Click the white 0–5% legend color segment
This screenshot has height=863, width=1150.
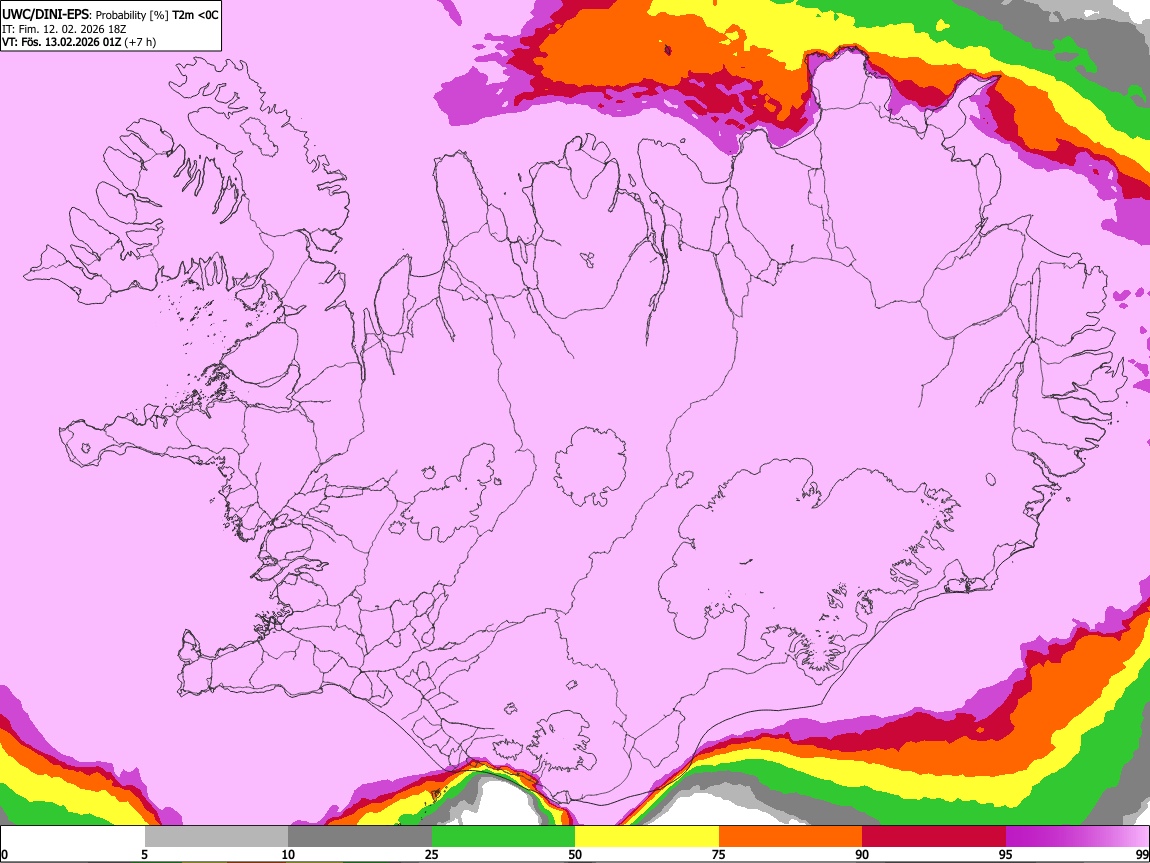(x=73, y=837)
